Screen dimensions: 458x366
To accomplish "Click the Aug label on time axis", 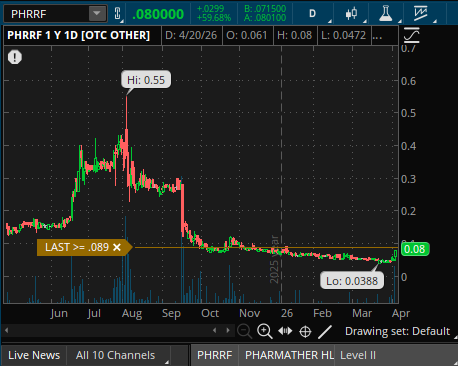I will coord(132,313).
